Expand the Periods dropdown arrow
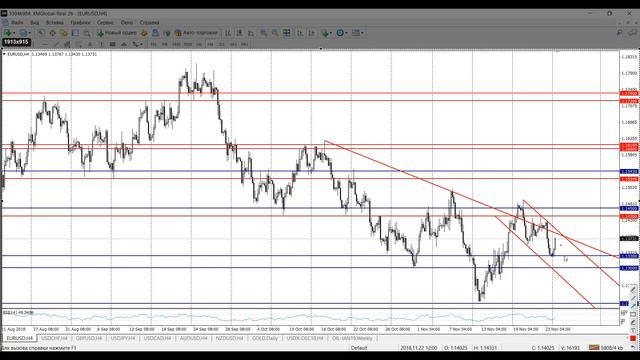The width and height of the screenshot is (640, 360). pos(347,33)
